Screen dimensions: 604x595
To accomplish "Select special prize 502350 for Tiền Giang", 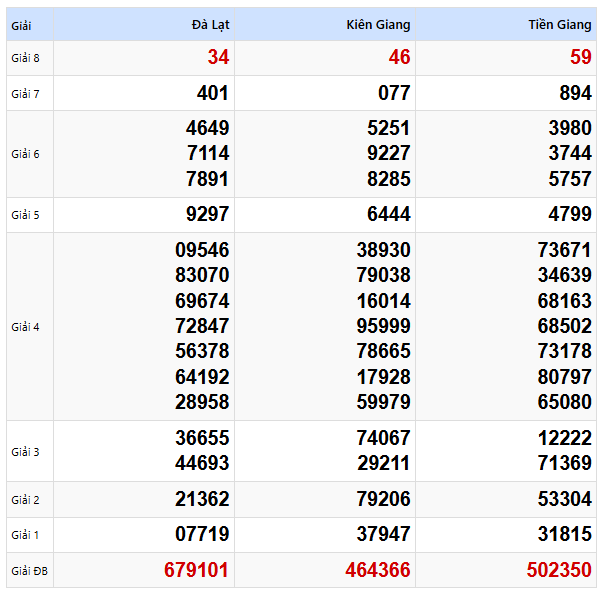I will coord(559,570).
